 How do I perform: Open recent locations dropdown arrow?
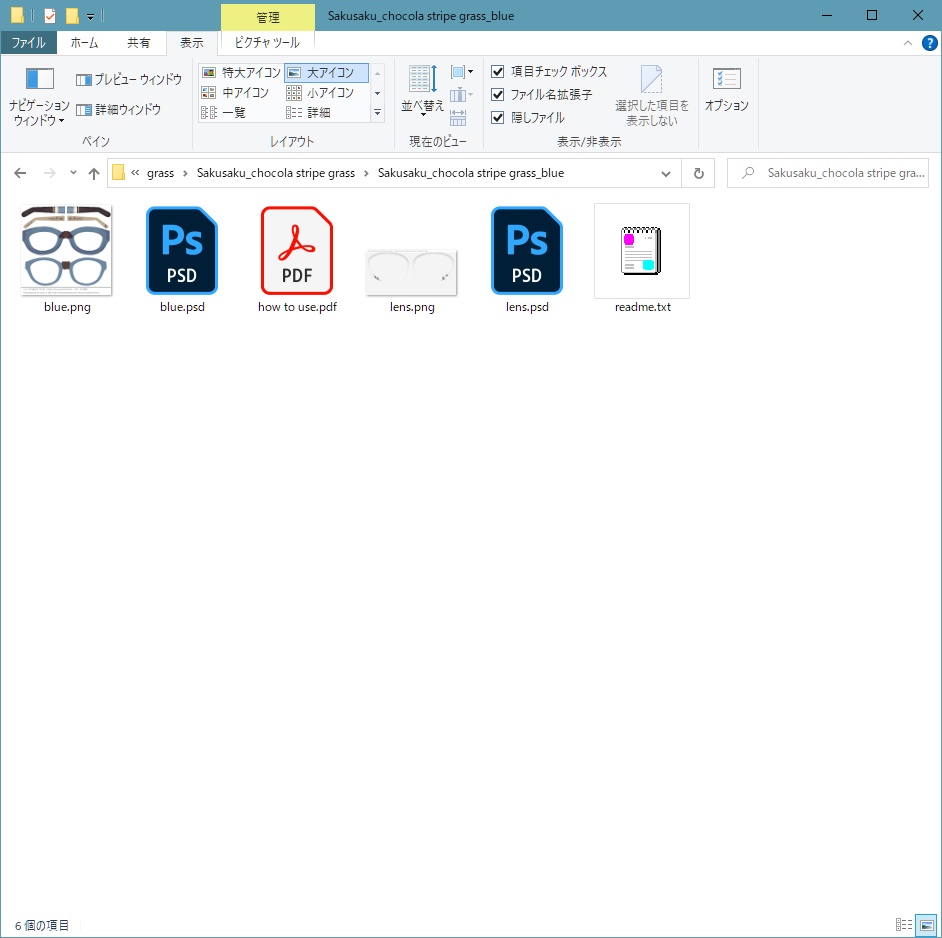click(73, 173)
